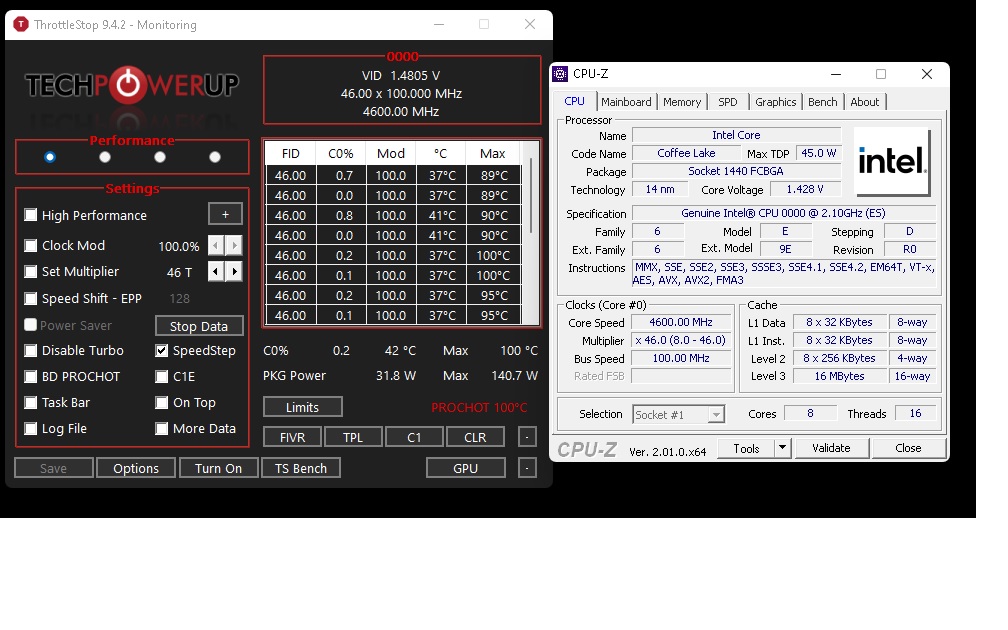Click the Multiplier value field in CPU-Z

pos(681,340)
